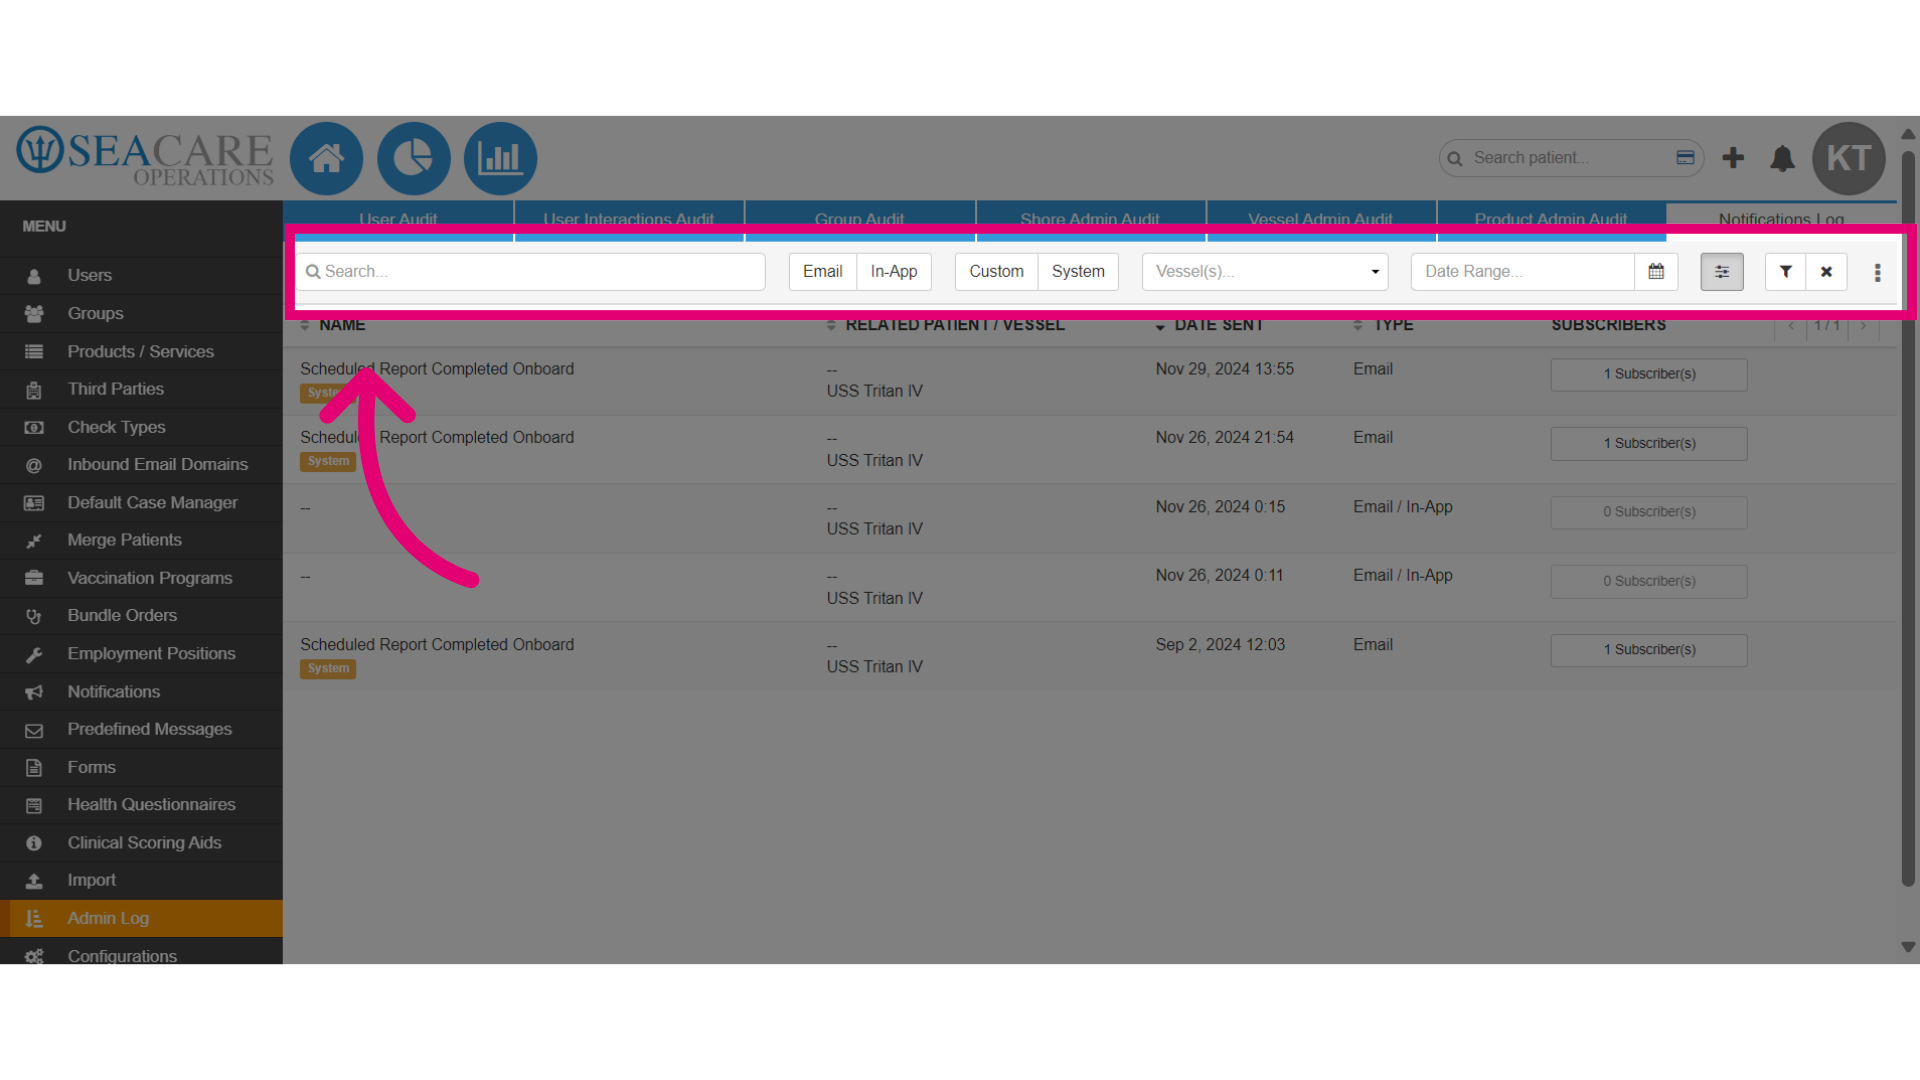Switch to Product Admin Audit tab
The height and width of the screenshot is (1080, 1920).
[x=1551, y=219]
